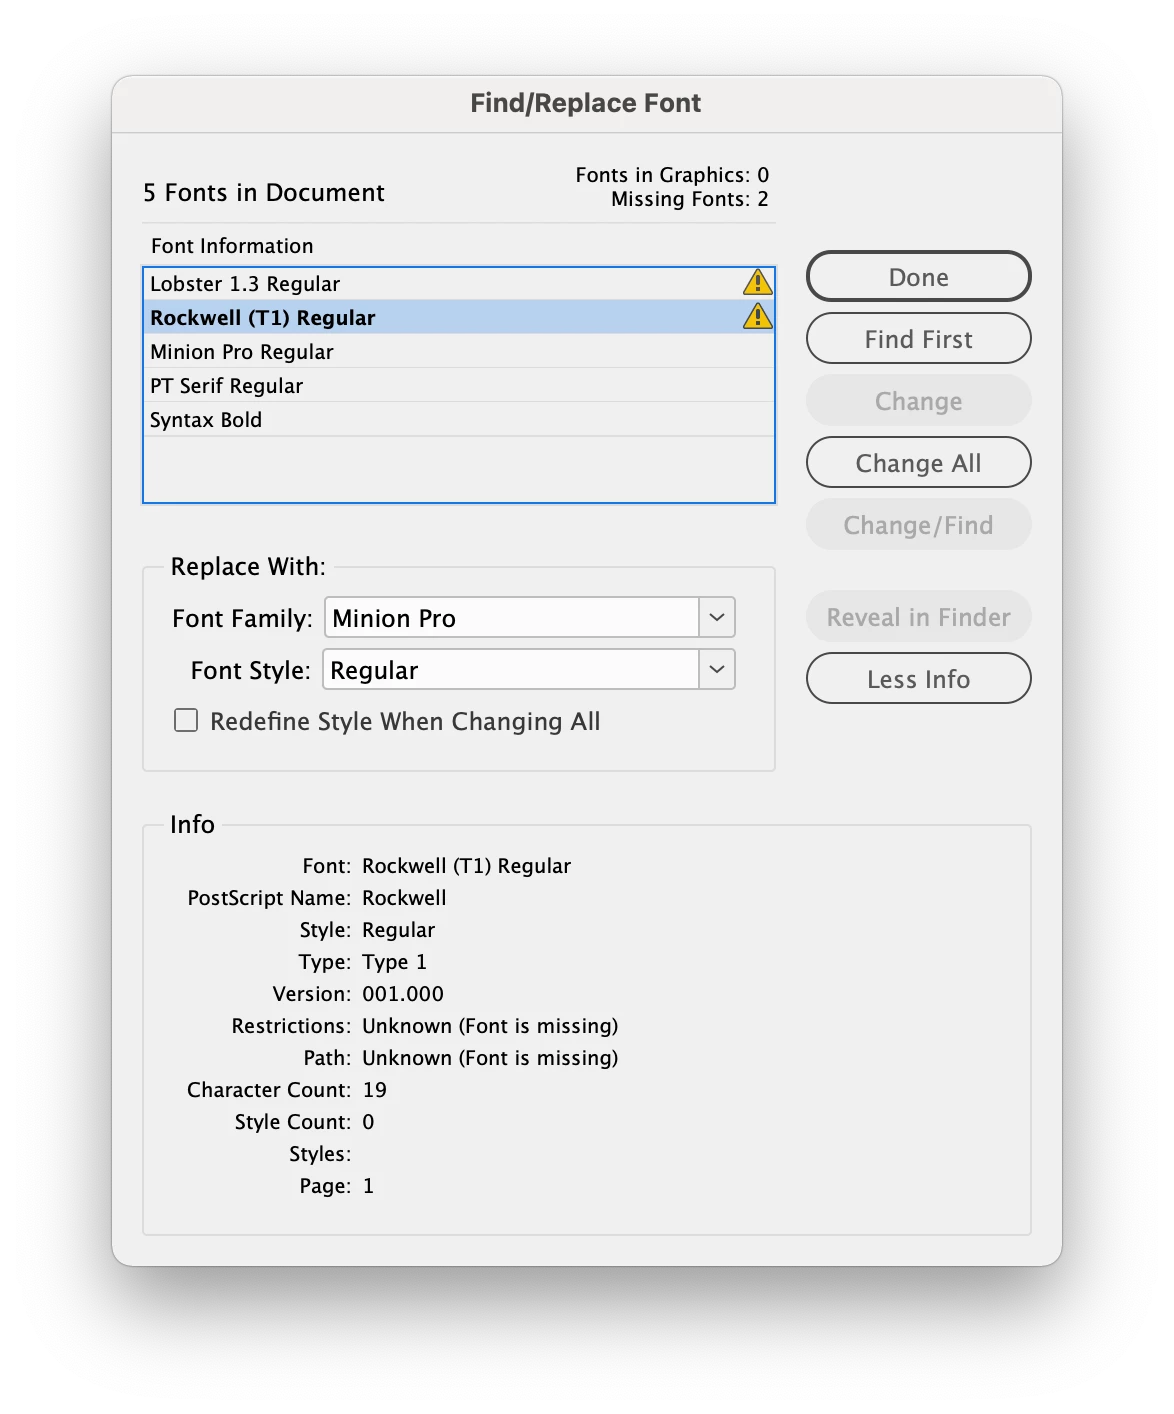Open the Font Style dropdown arrow
The height and width of the screenshot is (1414, 1174).
[x=717, y=669]
